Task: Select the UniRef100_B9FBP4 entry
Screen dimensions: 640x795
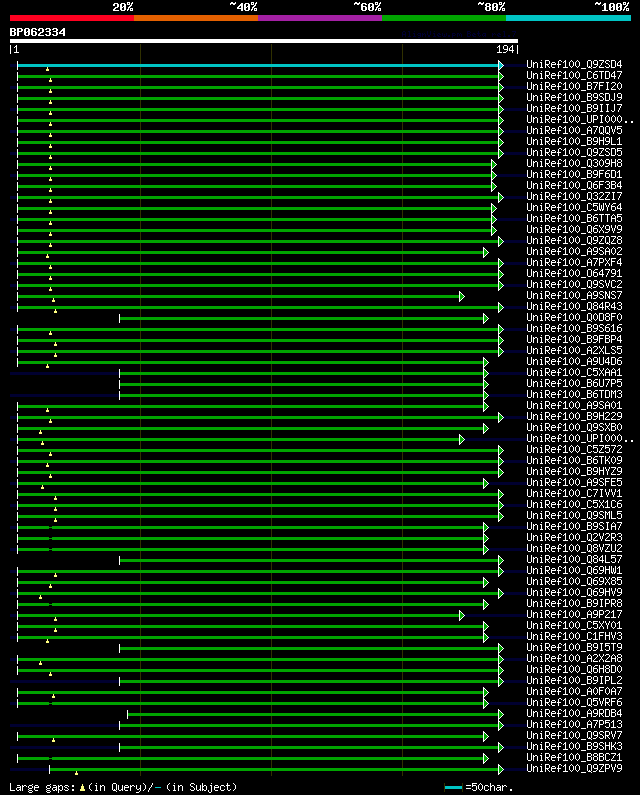Action: coord(574,340)
